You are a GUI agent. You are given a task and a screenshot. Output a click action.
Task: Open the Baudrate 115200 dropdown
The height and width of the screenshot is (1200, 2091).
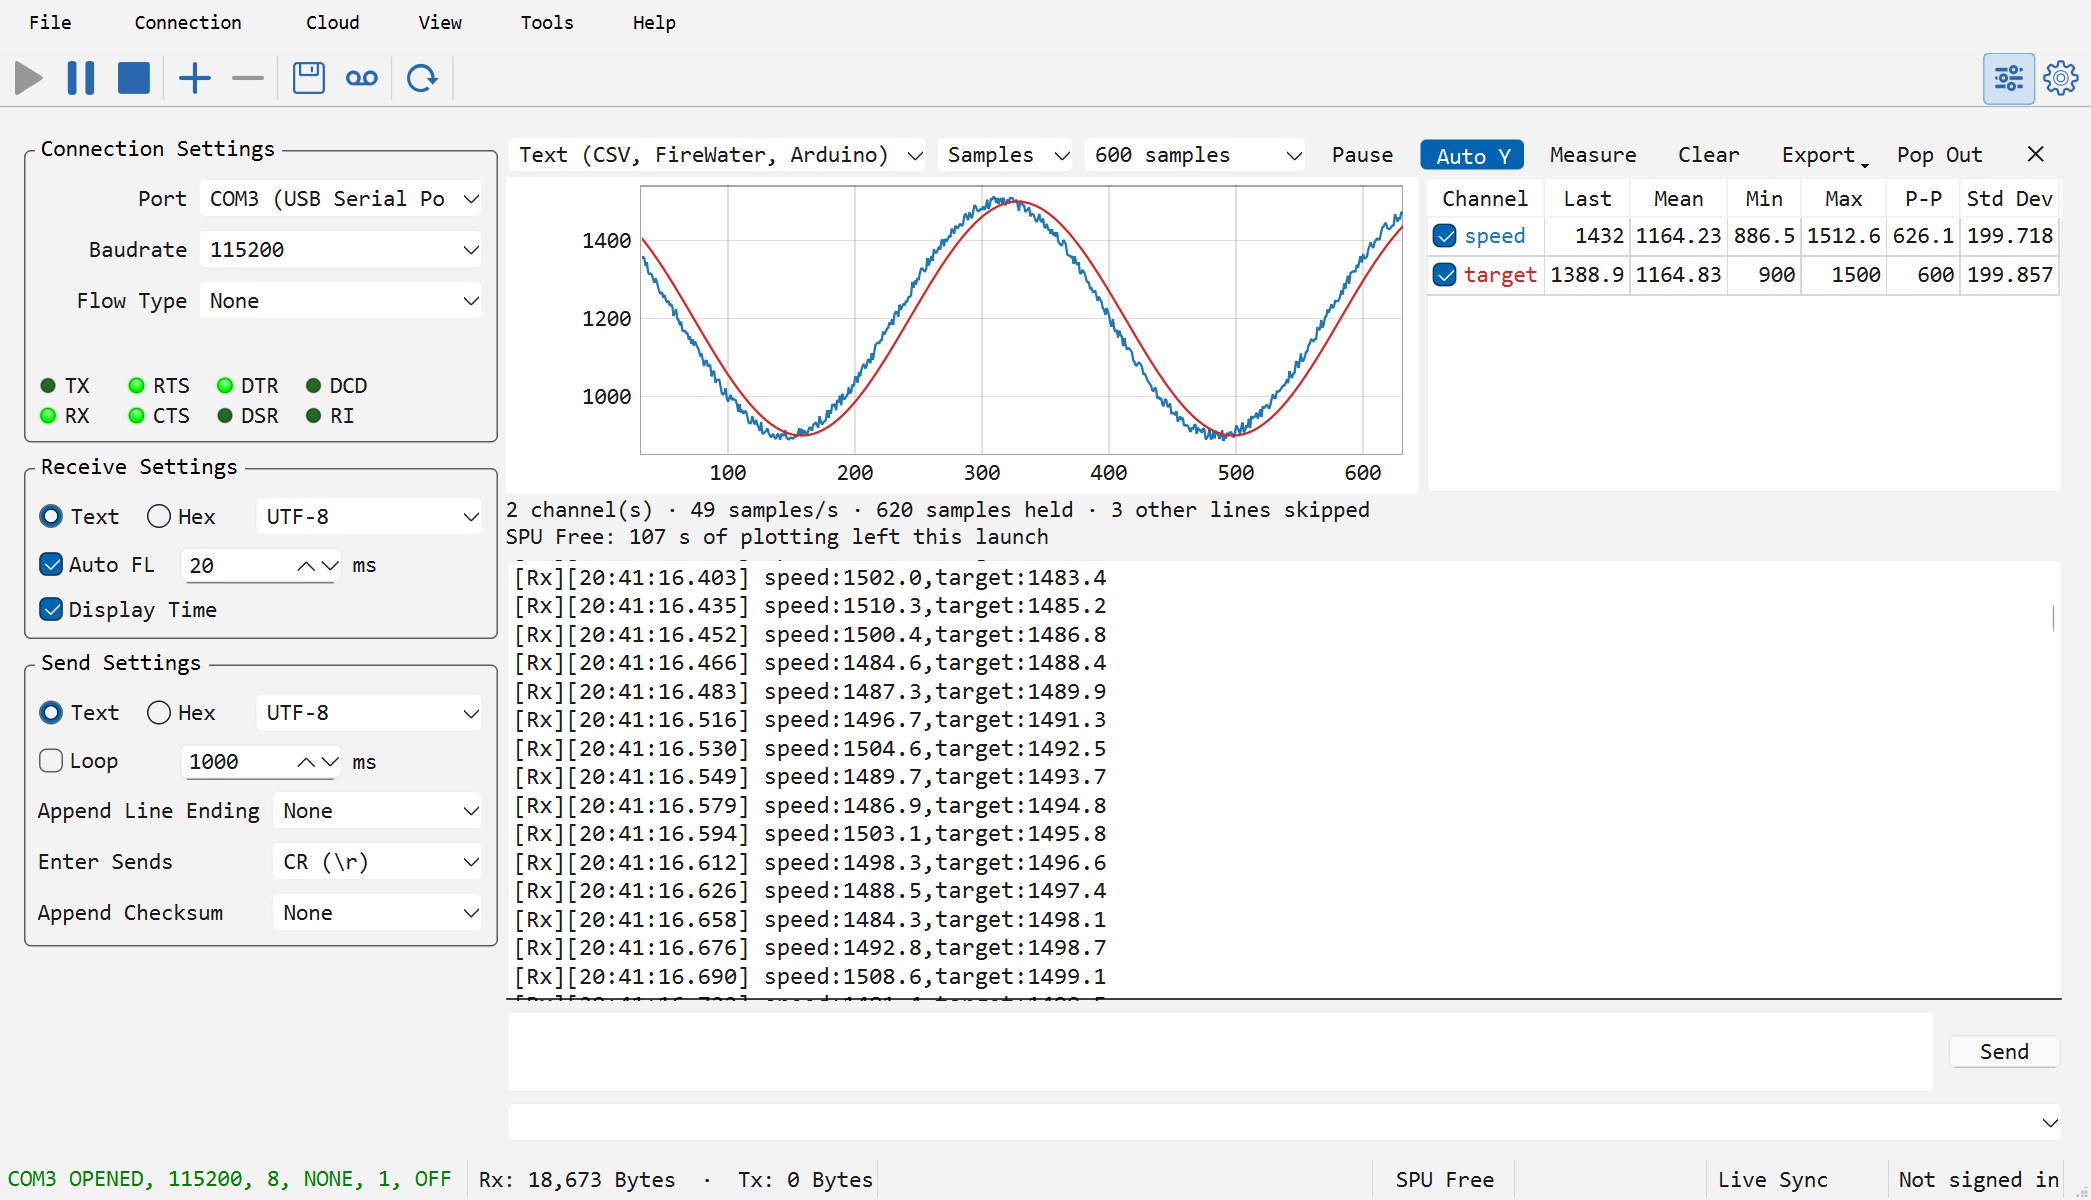pyautogui.click(x=340, y=250)
